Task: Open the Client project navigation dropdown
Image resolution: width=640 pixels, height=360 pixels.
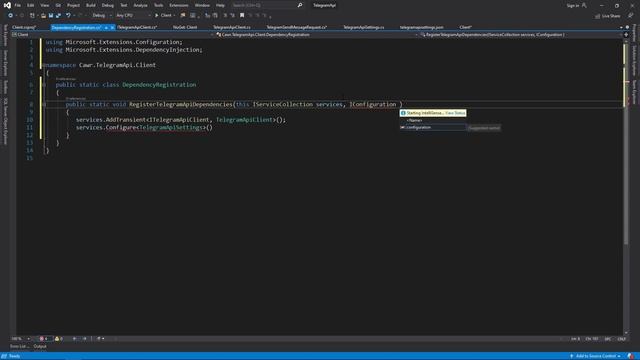Action: (x=113, y=35)
